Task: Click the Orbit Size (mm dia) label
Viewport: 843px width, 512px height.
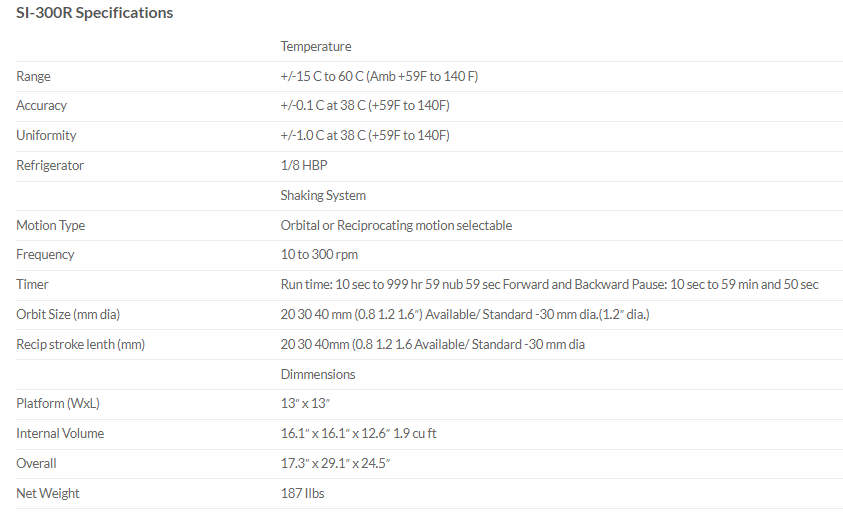Action: click(x=68, y=315)
